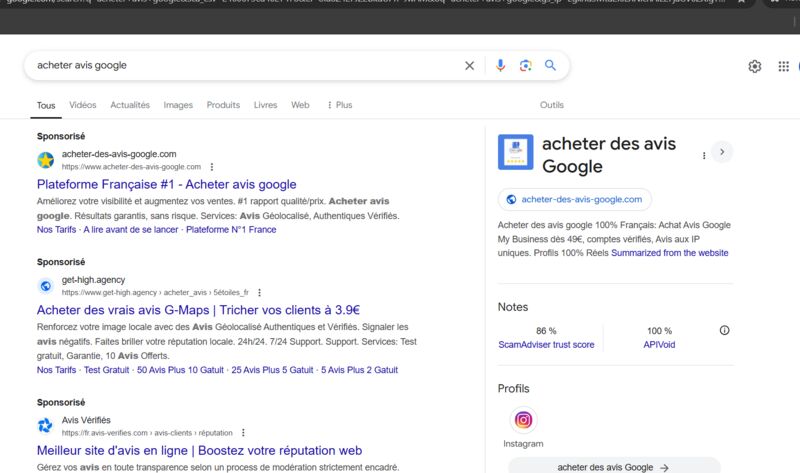Select the Tous tab
This screenshot has height=473, width=800.
(x=46, y=105)
